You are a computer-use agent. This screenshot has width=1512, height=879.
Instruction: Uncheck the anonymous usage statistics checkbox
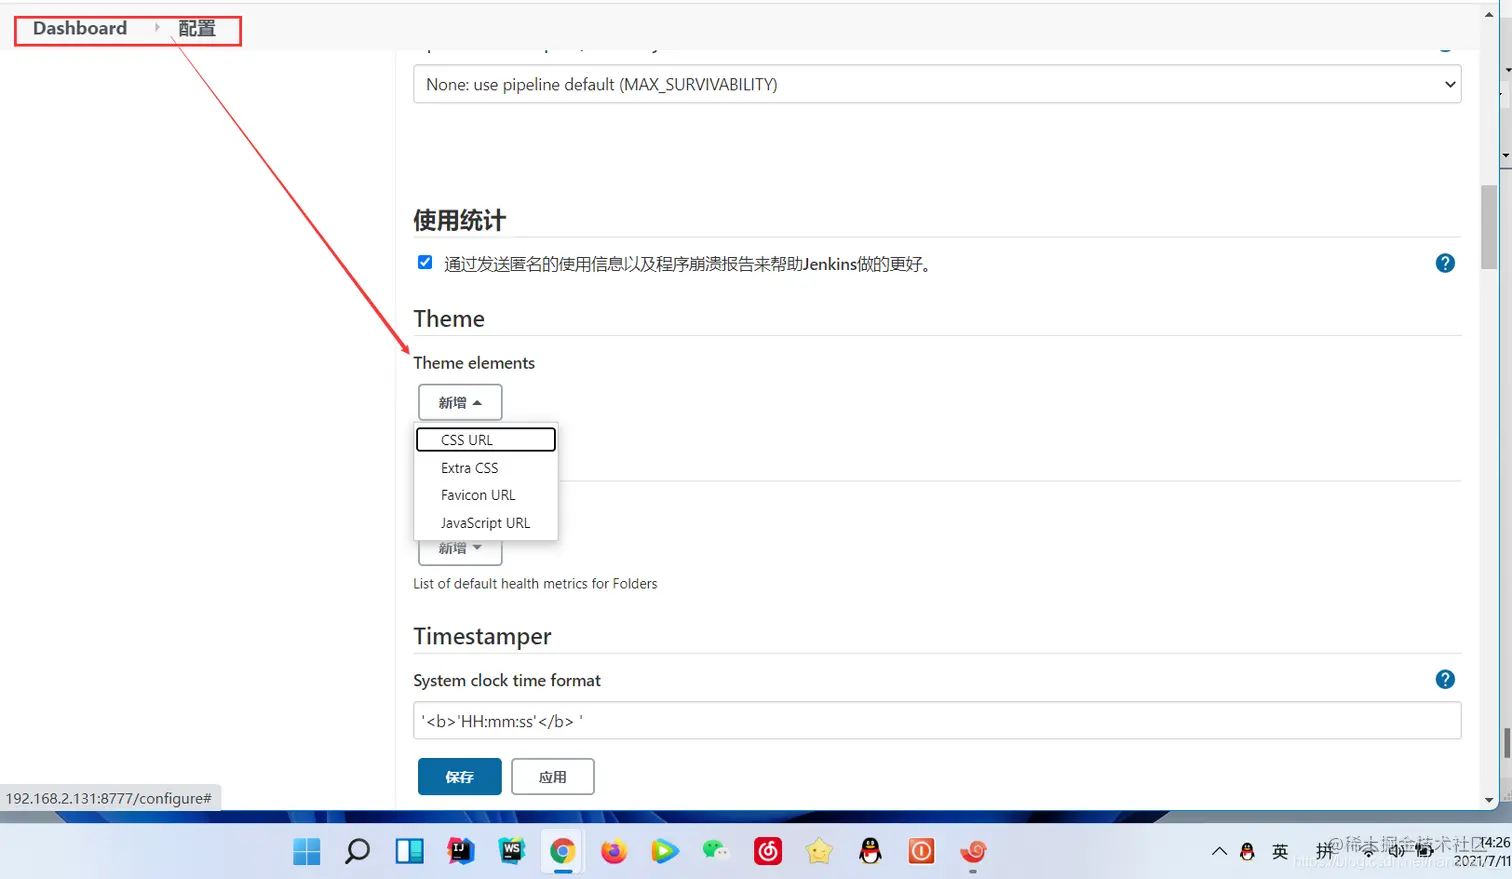(425, 262)
